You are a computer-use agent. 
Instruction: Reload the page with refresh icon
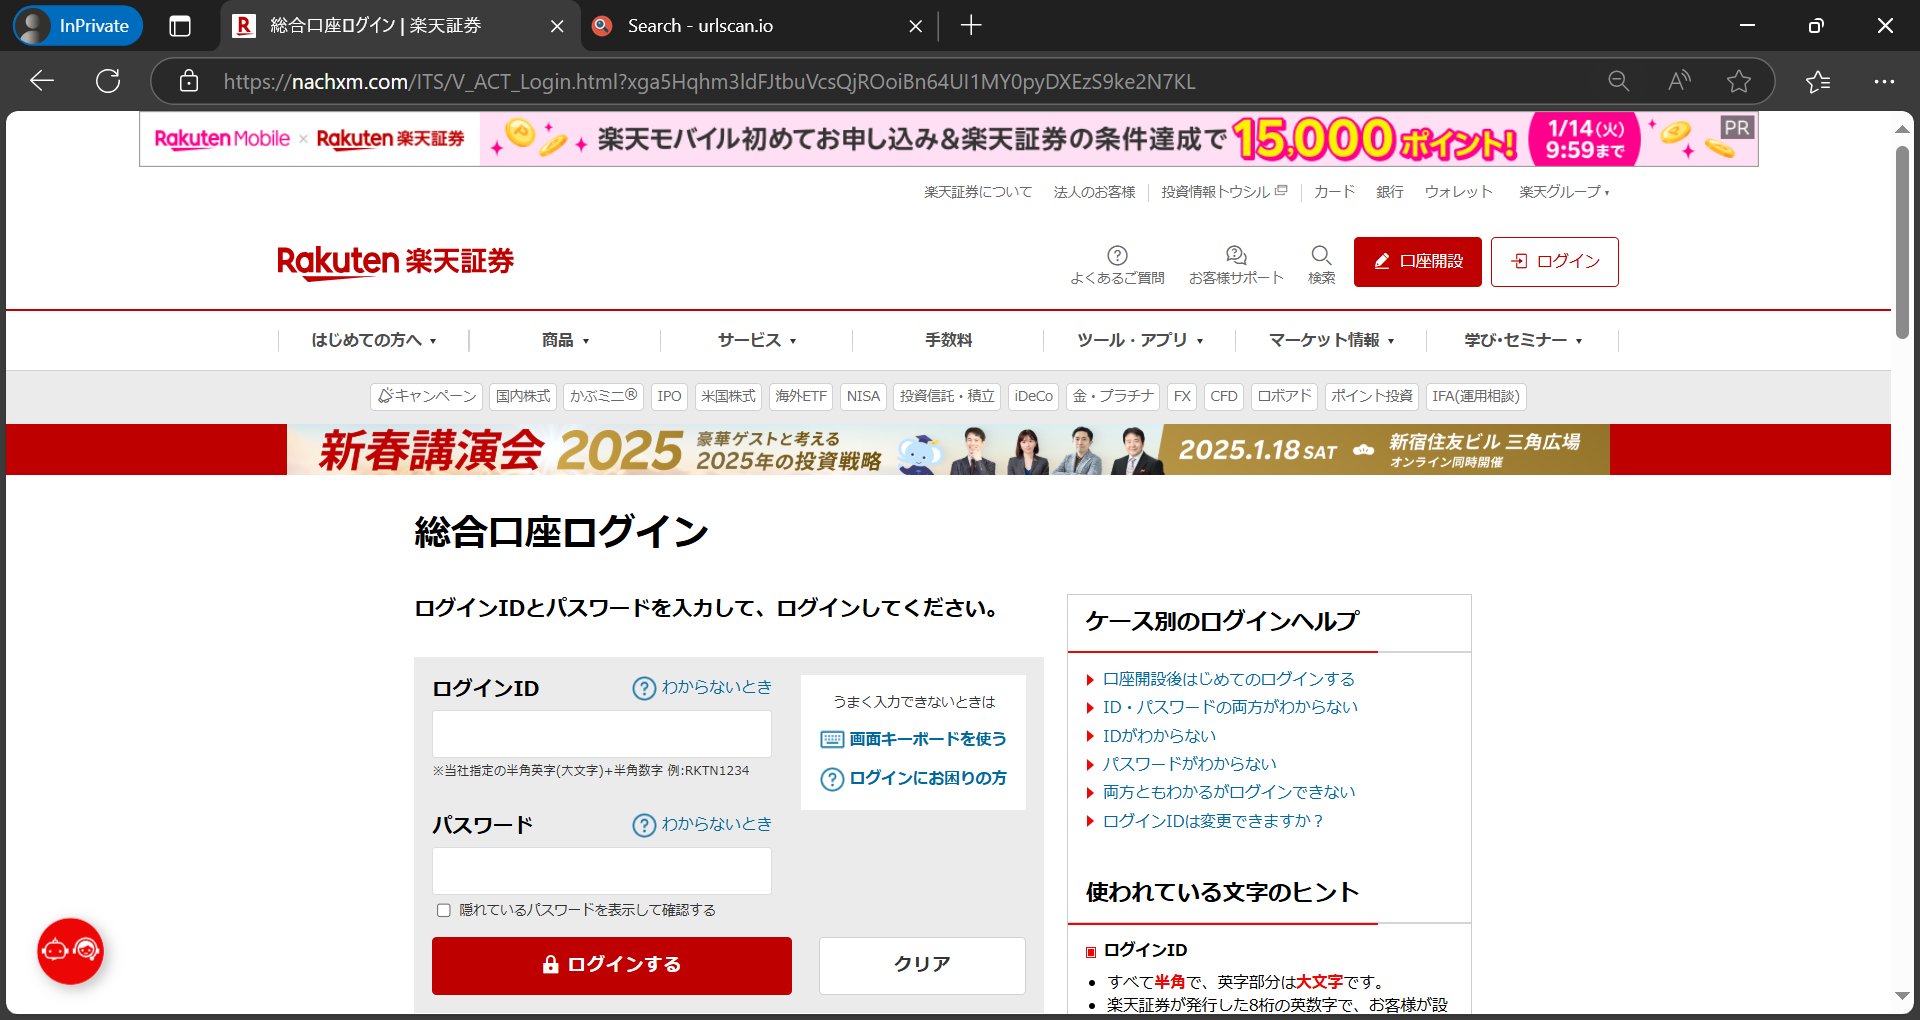[108, 81]
